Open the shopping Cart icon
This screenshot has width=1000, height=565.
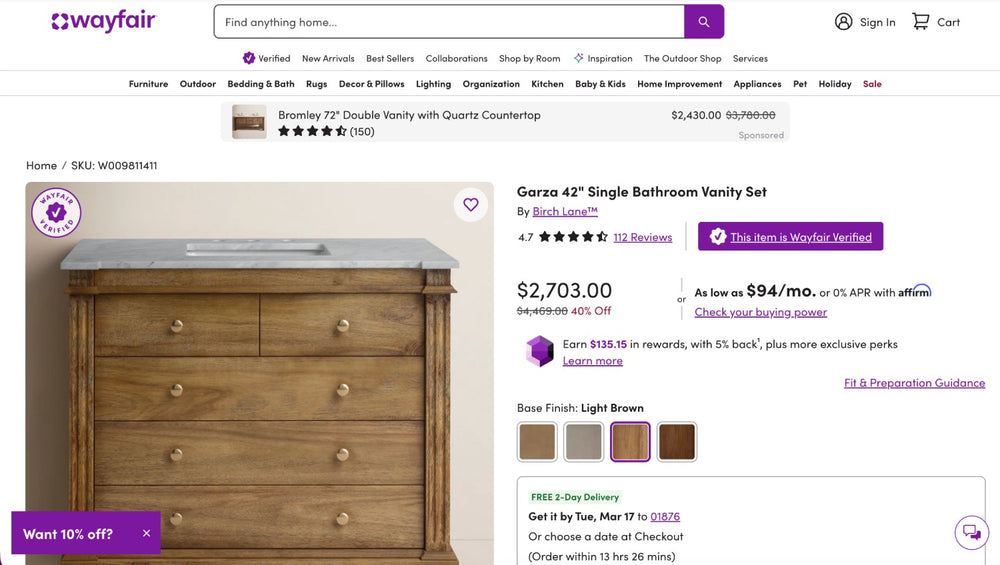(x=921, y=22)
